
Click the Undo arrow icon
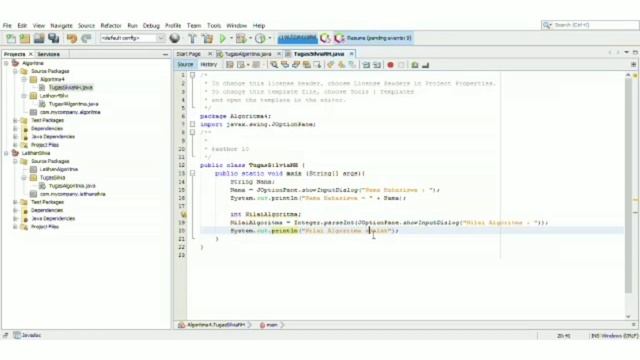tap(72, 38)
